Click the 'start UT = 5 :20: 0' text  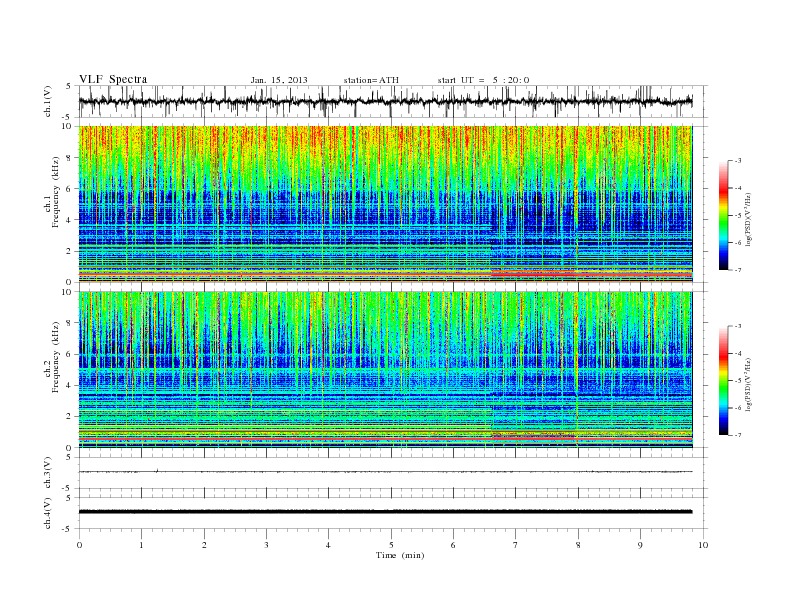point(483,80)
